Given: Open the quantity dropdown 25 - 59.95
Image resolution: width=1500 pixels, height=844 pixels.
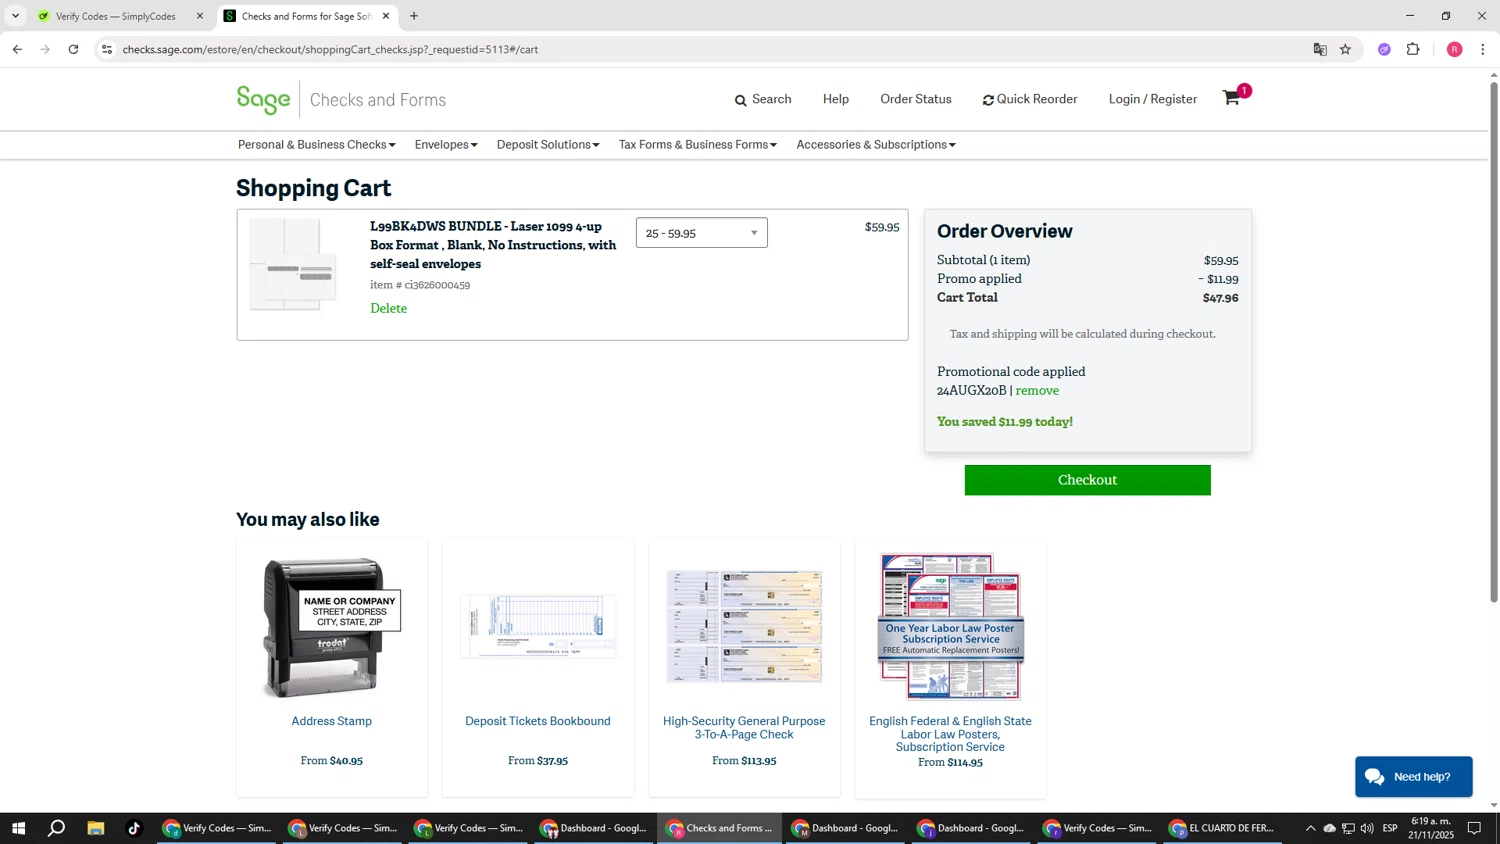Looking at the screenshot, I should [701, 233].
